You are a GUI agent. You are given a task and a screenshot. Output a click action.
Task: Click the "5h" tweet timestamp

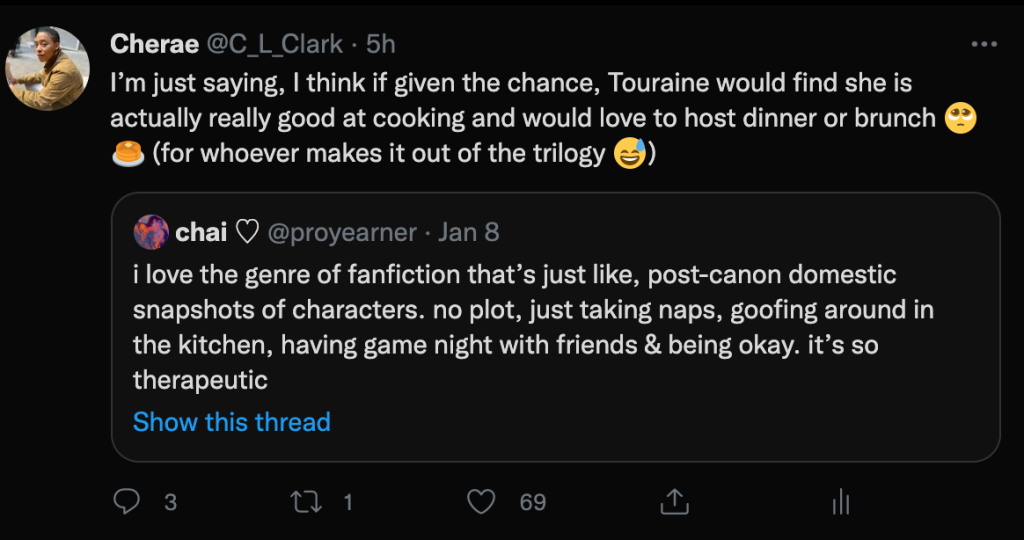(x=381, y=44)
